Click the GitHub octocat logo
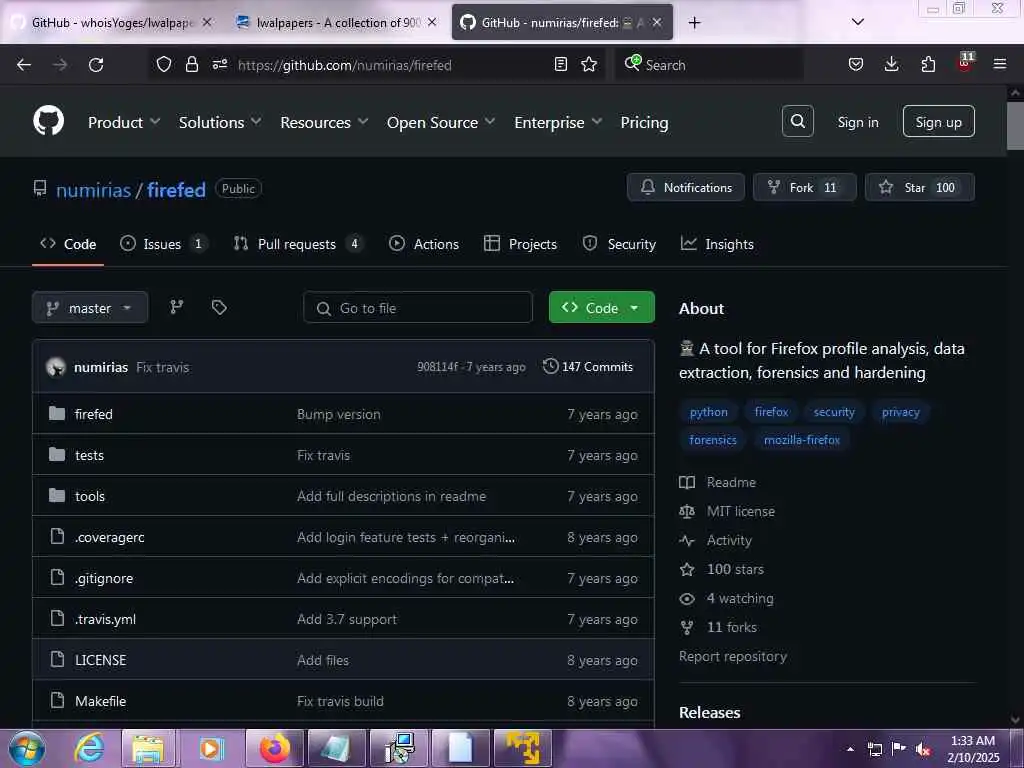This screenshot has height=768, width=1024. [x=49, y=121]
